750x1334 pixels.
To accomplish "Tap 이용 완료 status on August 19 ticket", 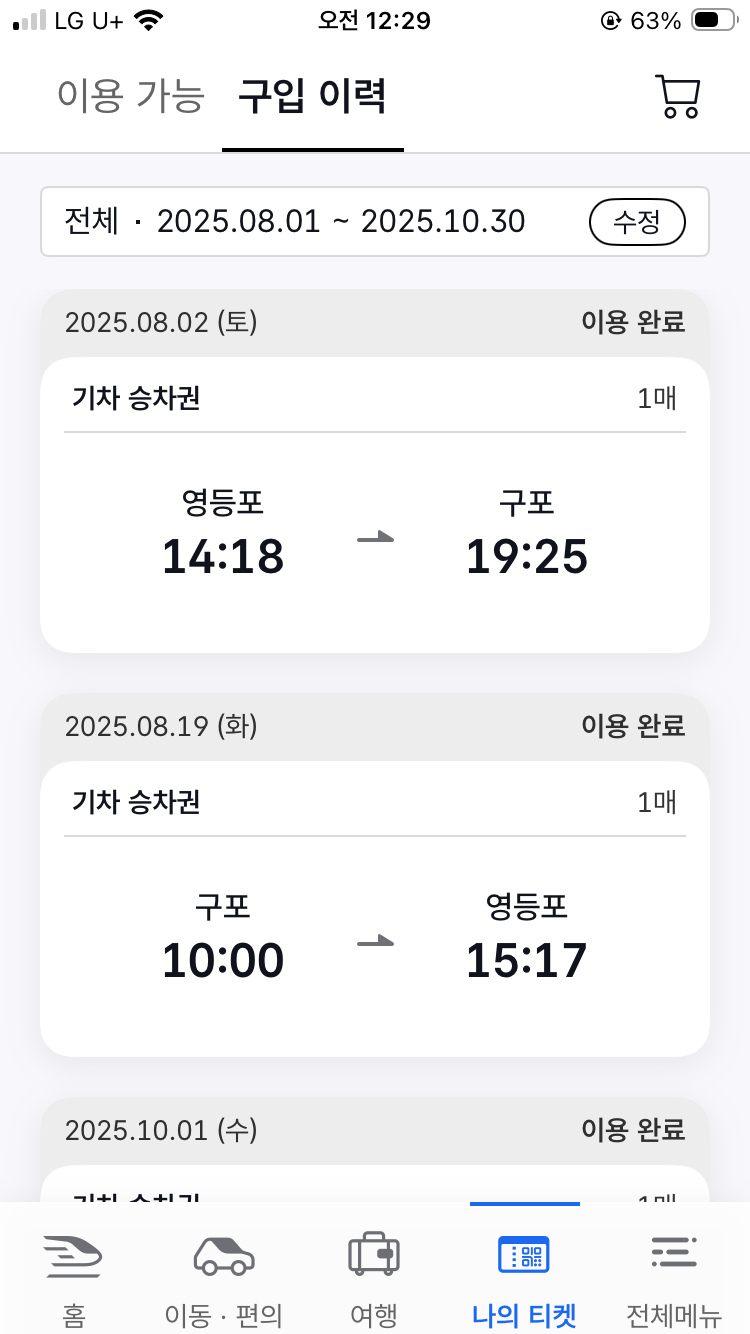I will [633, 726].
